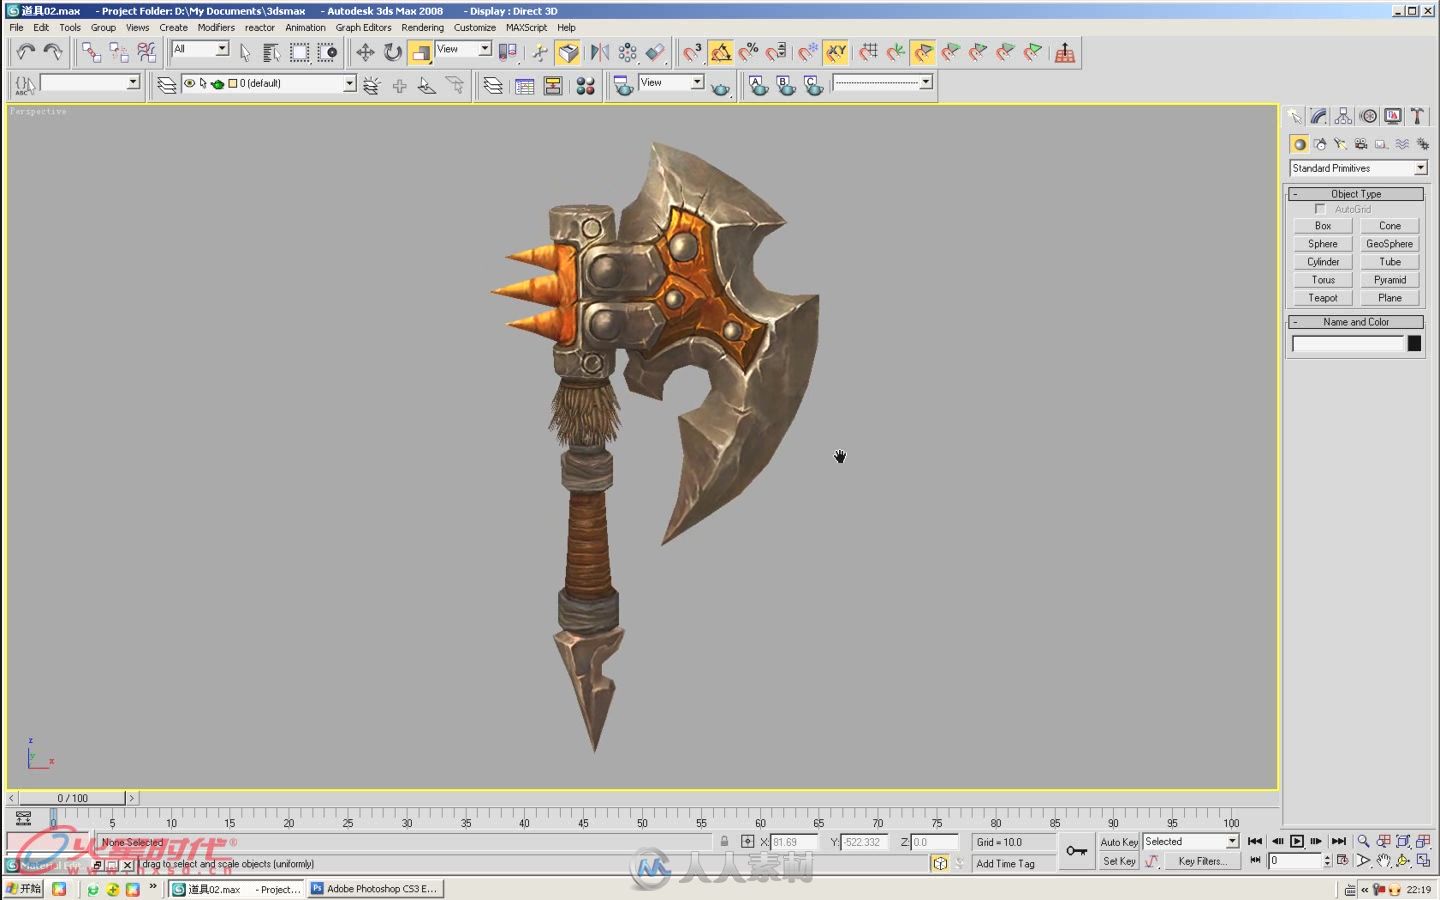This screenshot has width=1440, height=900.
Task: Click the object color swatch
Action: [x=1414, y=344]
